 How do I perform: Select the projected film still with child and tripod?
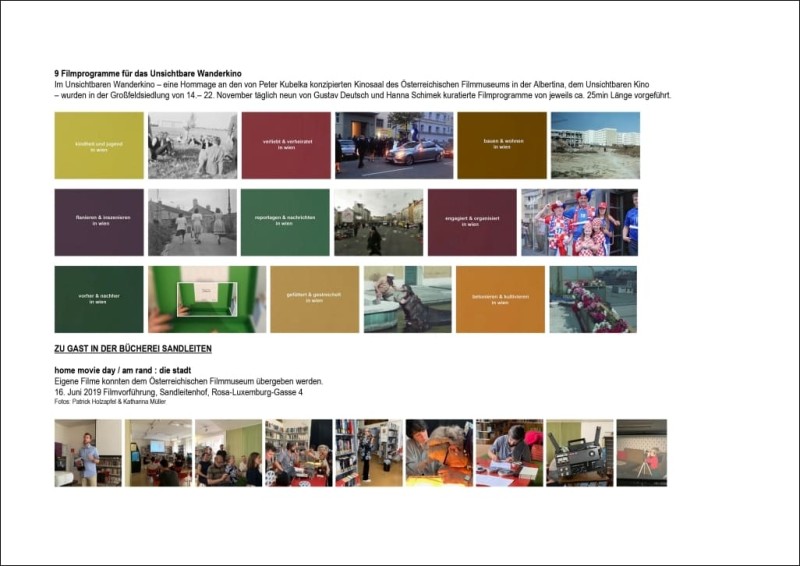coord(642,453)
